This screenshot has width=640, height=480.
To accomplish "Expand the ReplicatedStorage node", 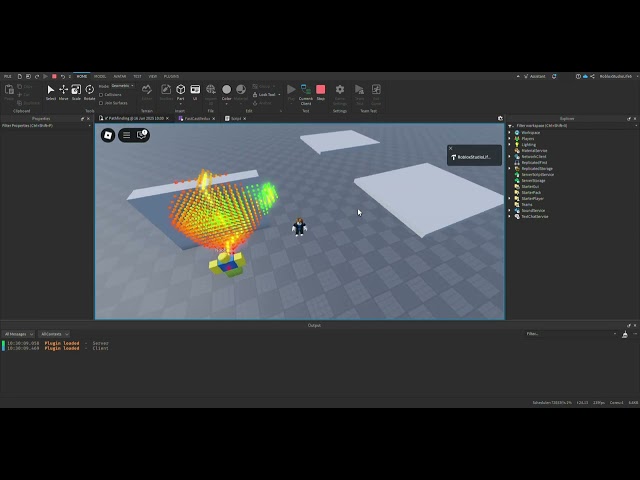I will point(509,169).
